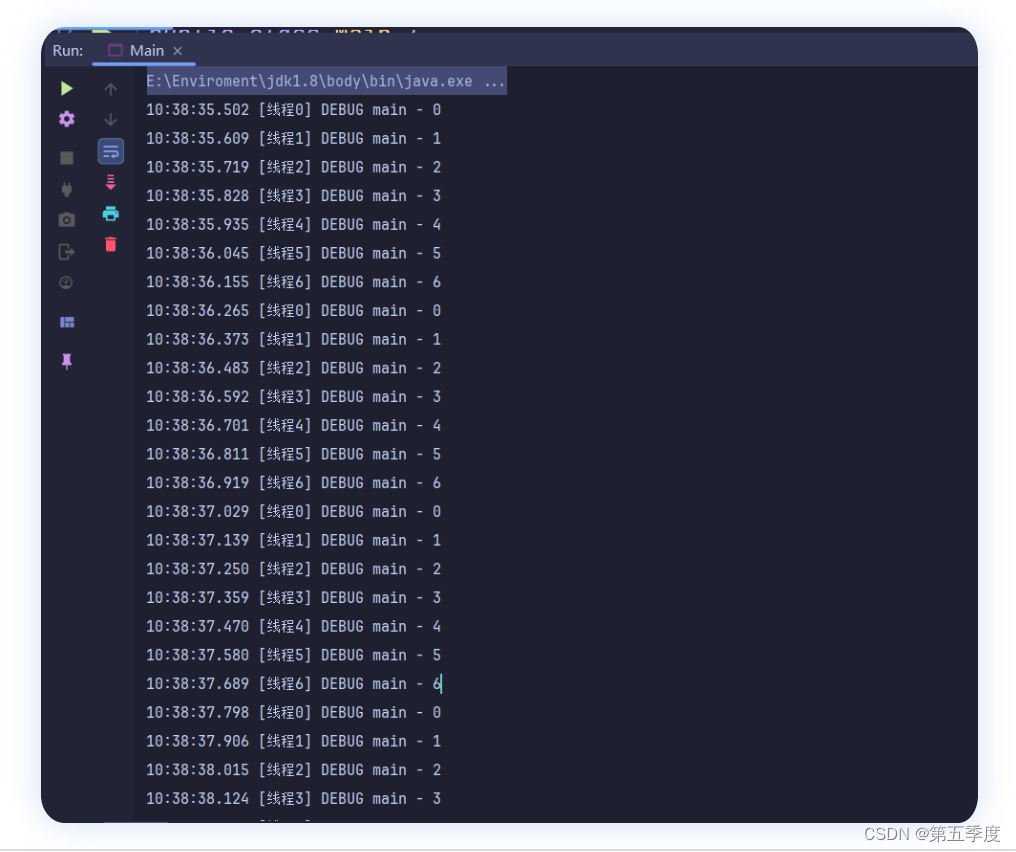Image resolution: width=1016 pixels, height=852 pixels.
Task: Toggle soft-wrap for console output
Action: point(111,152)
